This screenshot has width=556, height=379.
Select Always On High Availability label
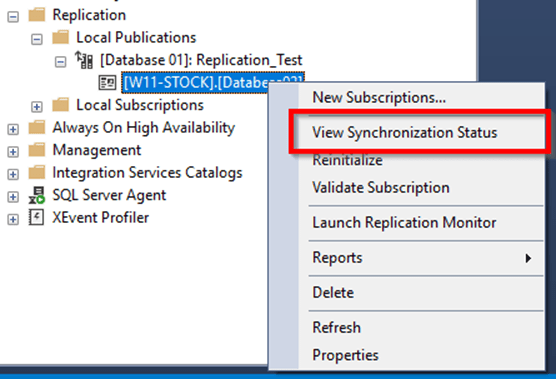(144, 128)
